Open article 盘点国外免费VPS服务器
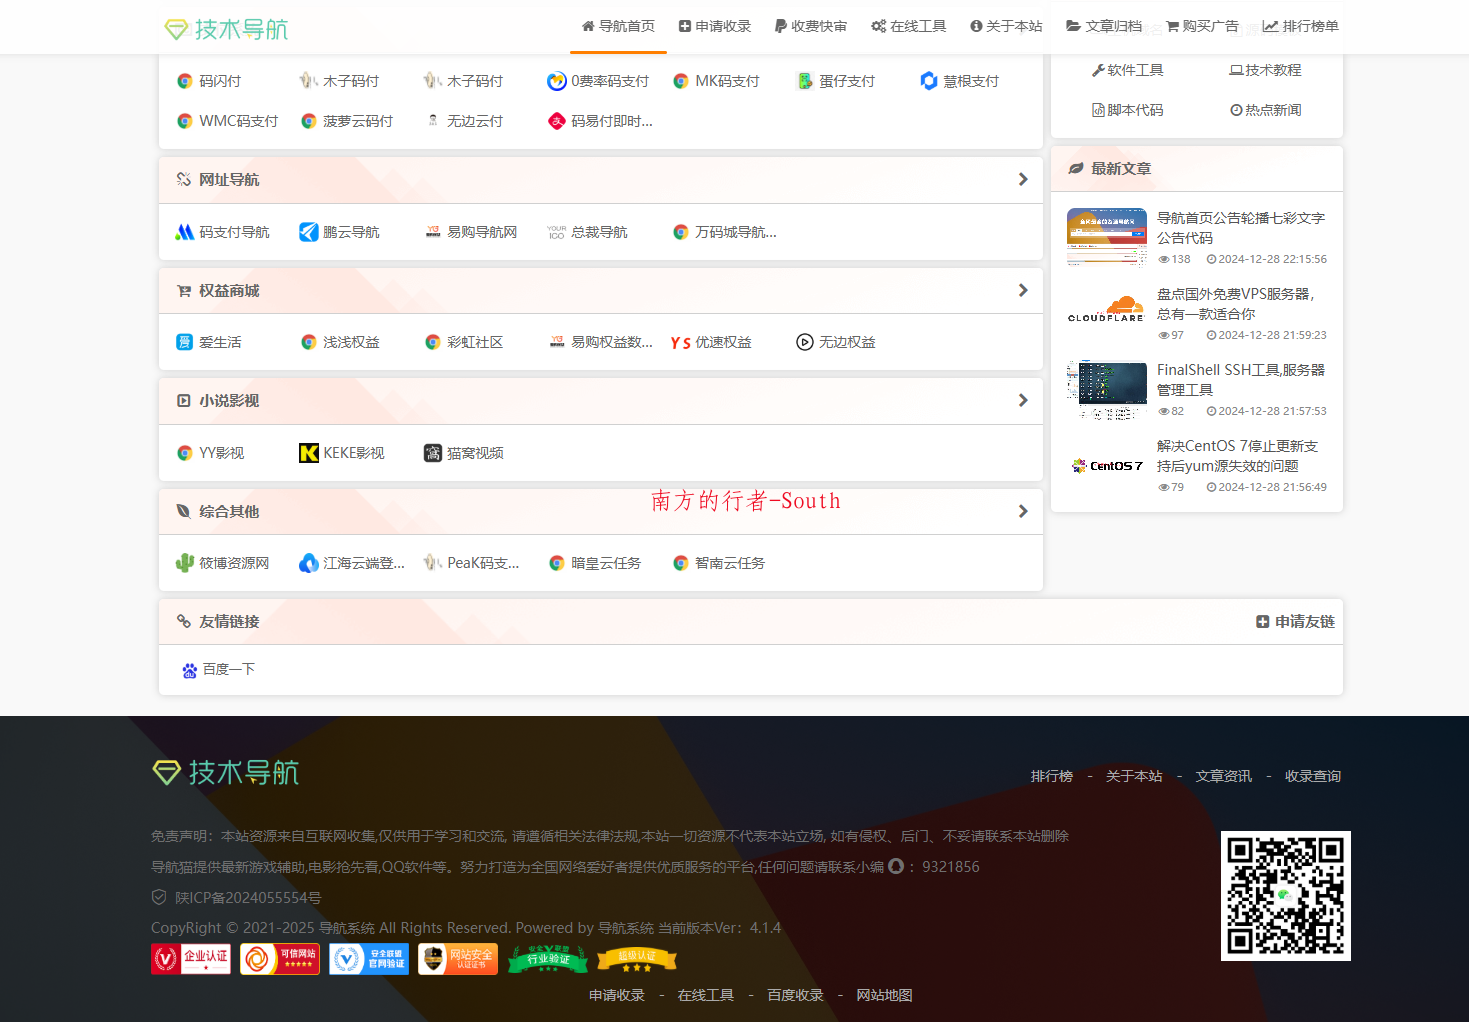 (1236, 304)
